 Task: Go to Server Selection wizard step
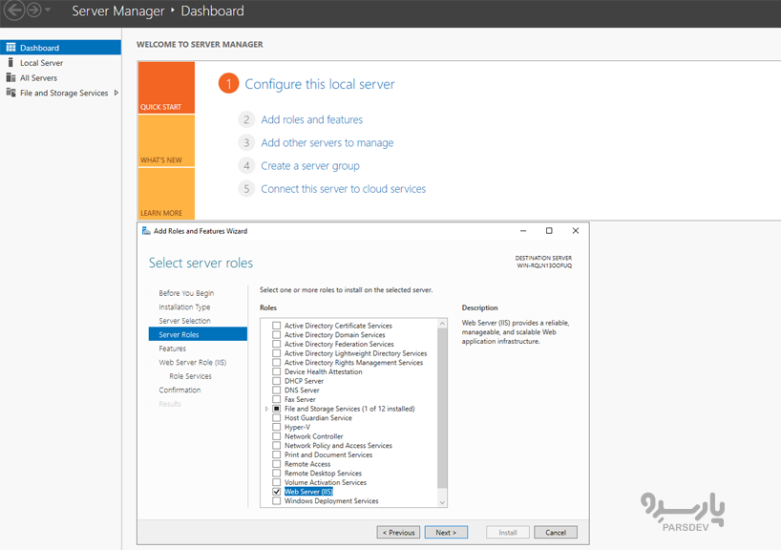(x=184, y=321)
